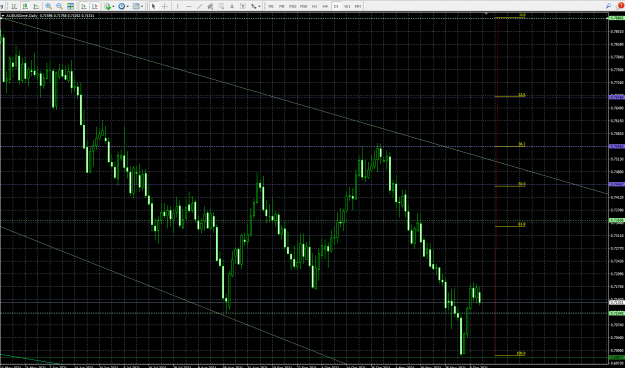Toggle chart auto scroll
The height and width of the screenshot is (368, 625).
pos(84,6)
